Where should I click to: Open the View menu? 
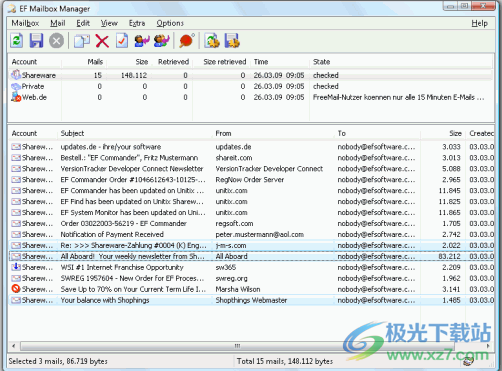tap(109, 23)
